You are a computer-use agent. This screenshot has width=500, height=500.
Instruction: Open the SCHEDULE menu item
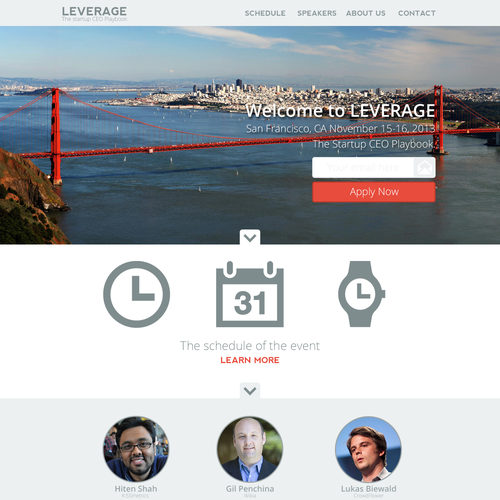pos(265,13)
